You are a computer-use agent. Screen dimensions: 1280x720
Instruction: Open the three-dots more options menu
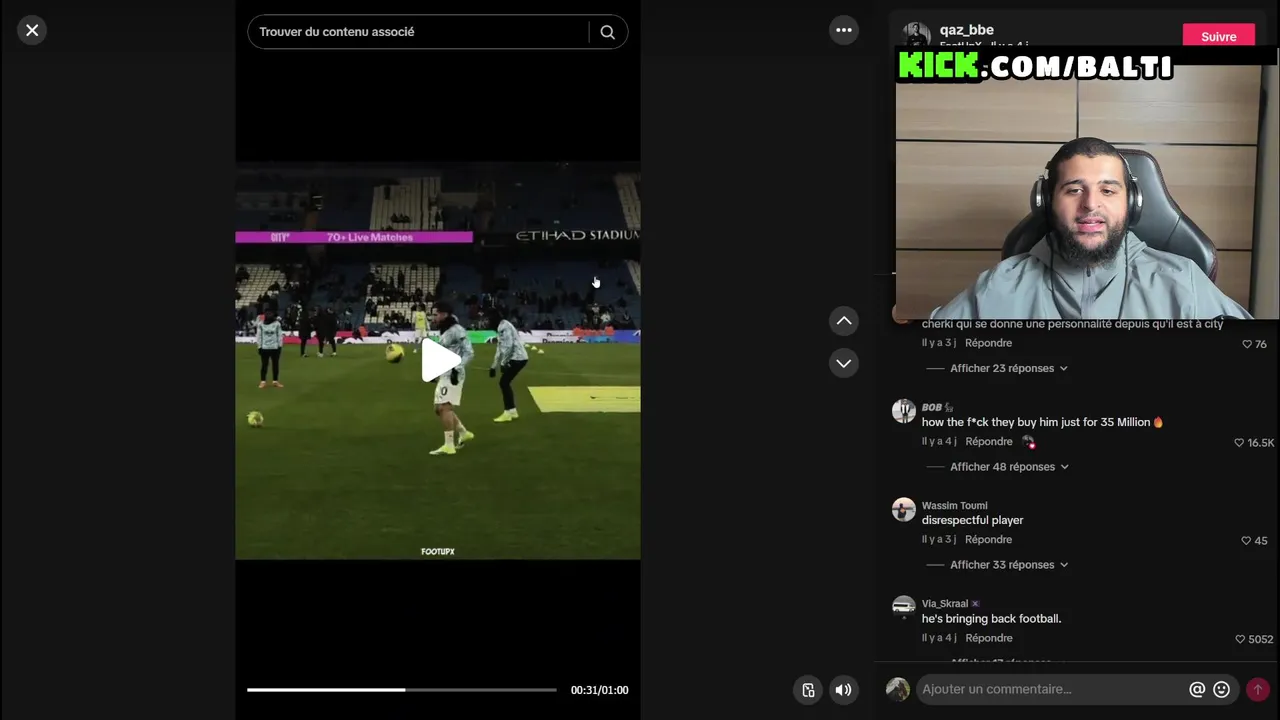click(x=844, y=30)
